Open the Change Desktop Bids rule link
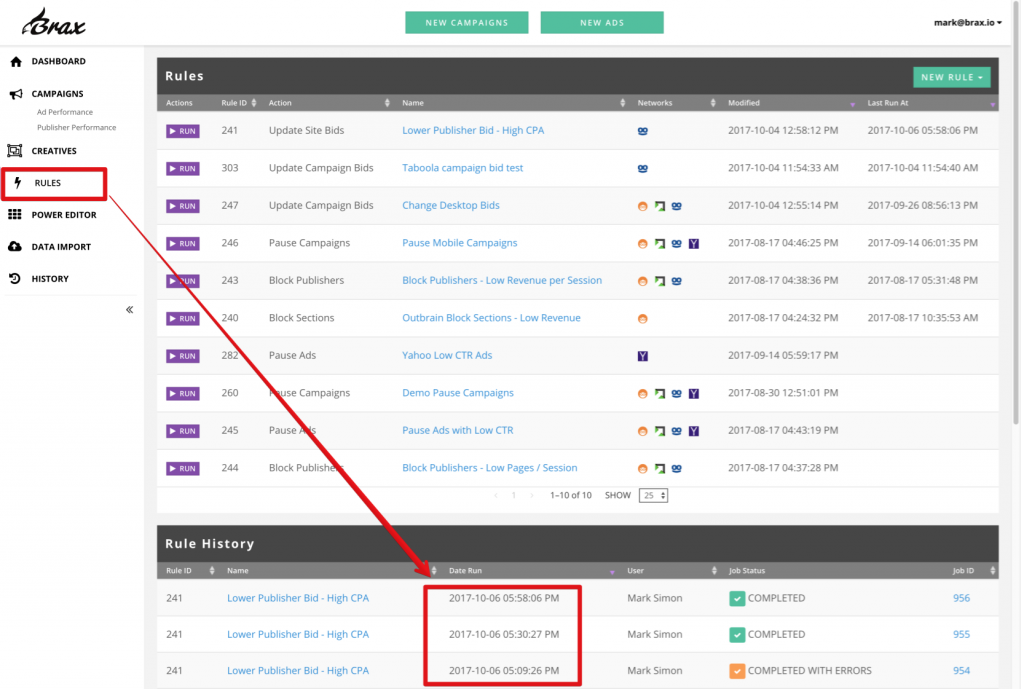This screenshot has width=1024, height=689. [x=451, y=205]
